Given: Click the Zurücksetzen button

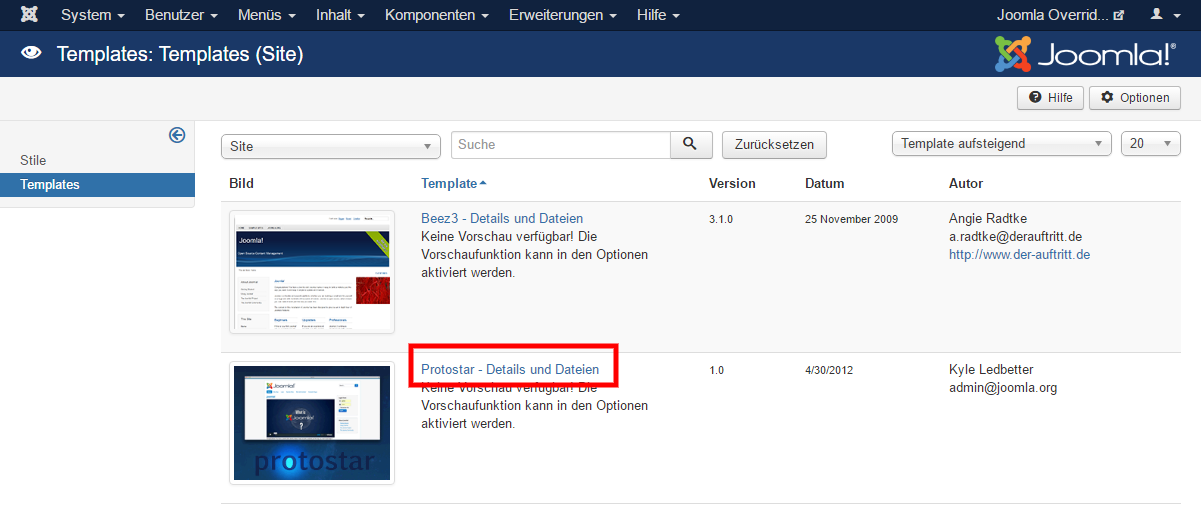Looking at the screenshot, I should tap(775, 144).
